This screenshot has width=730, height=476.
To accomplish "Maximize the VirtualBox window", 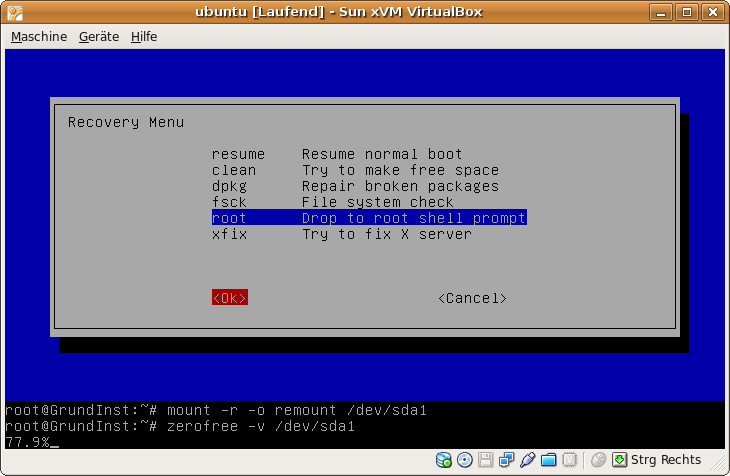I will coord(687,12).
